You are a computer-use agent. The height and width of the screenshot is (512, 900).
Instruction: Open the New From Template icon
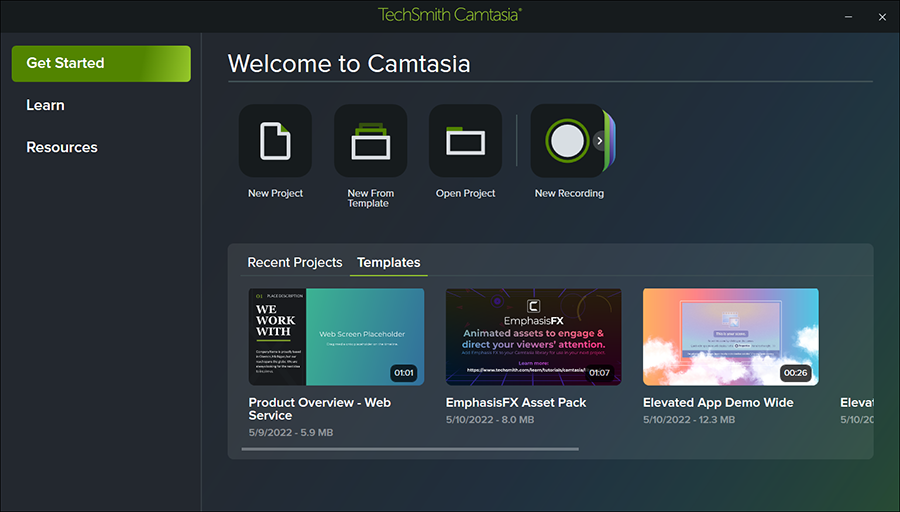[x=370, y=141]
